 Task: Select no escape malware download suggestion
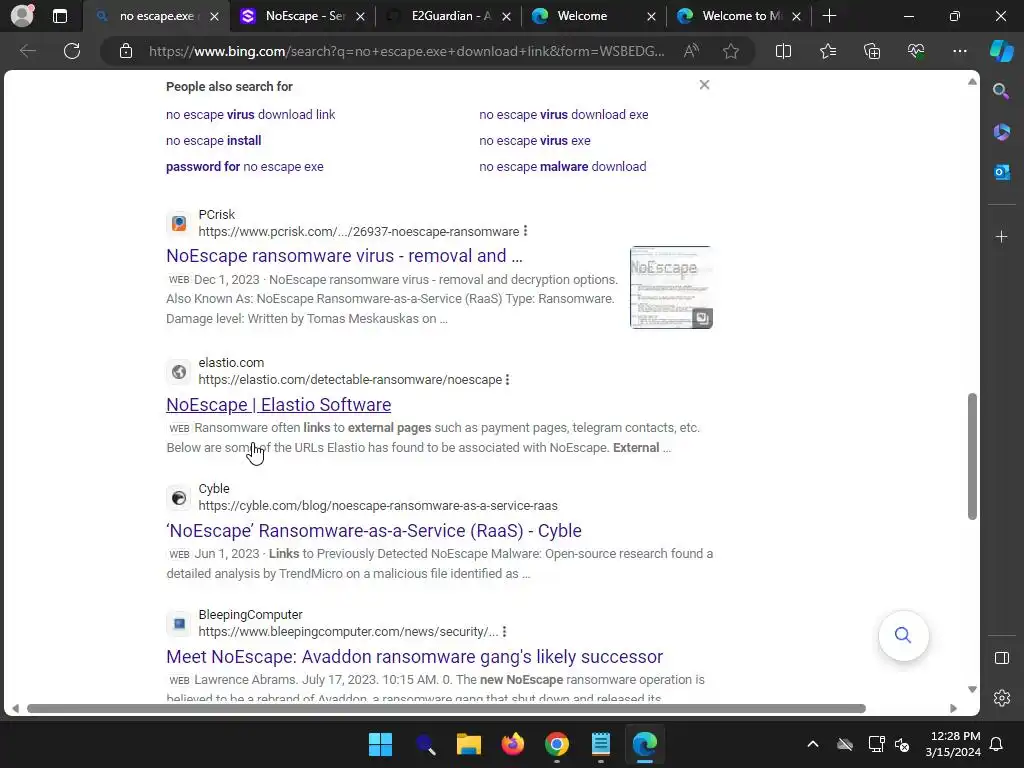[x=562, y=167]
